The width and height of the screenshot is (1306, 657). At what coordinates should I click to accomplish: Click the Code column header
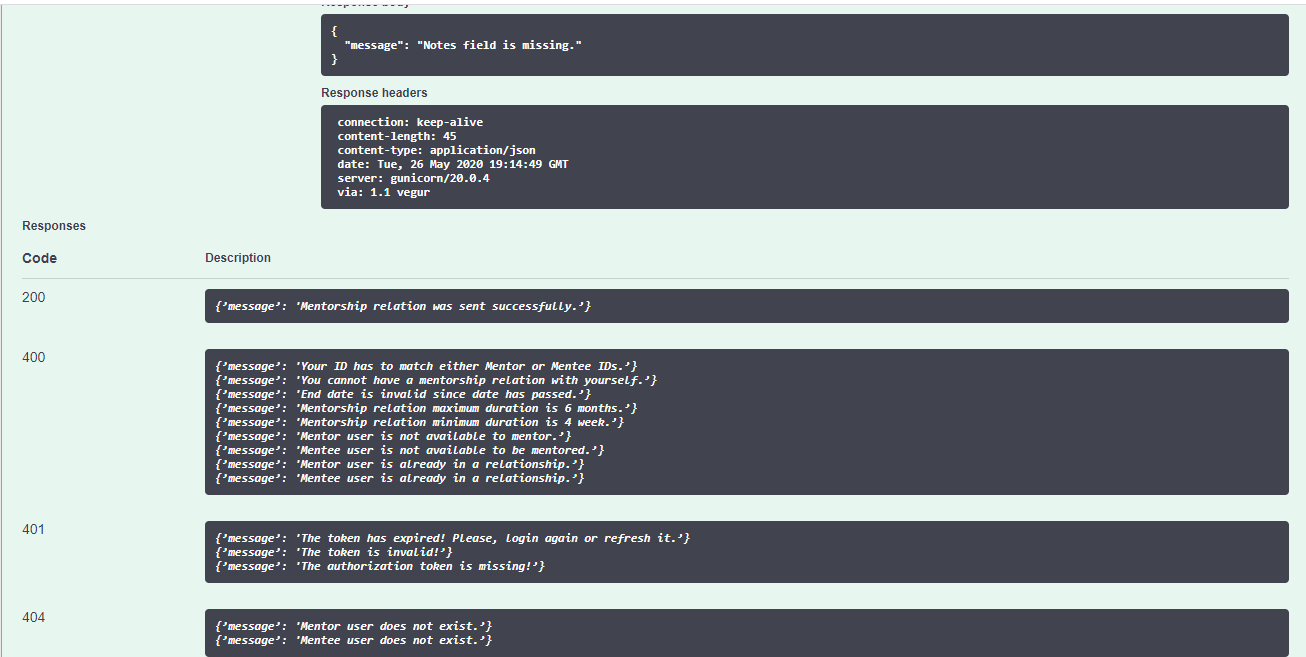click(x=40, y=258)
